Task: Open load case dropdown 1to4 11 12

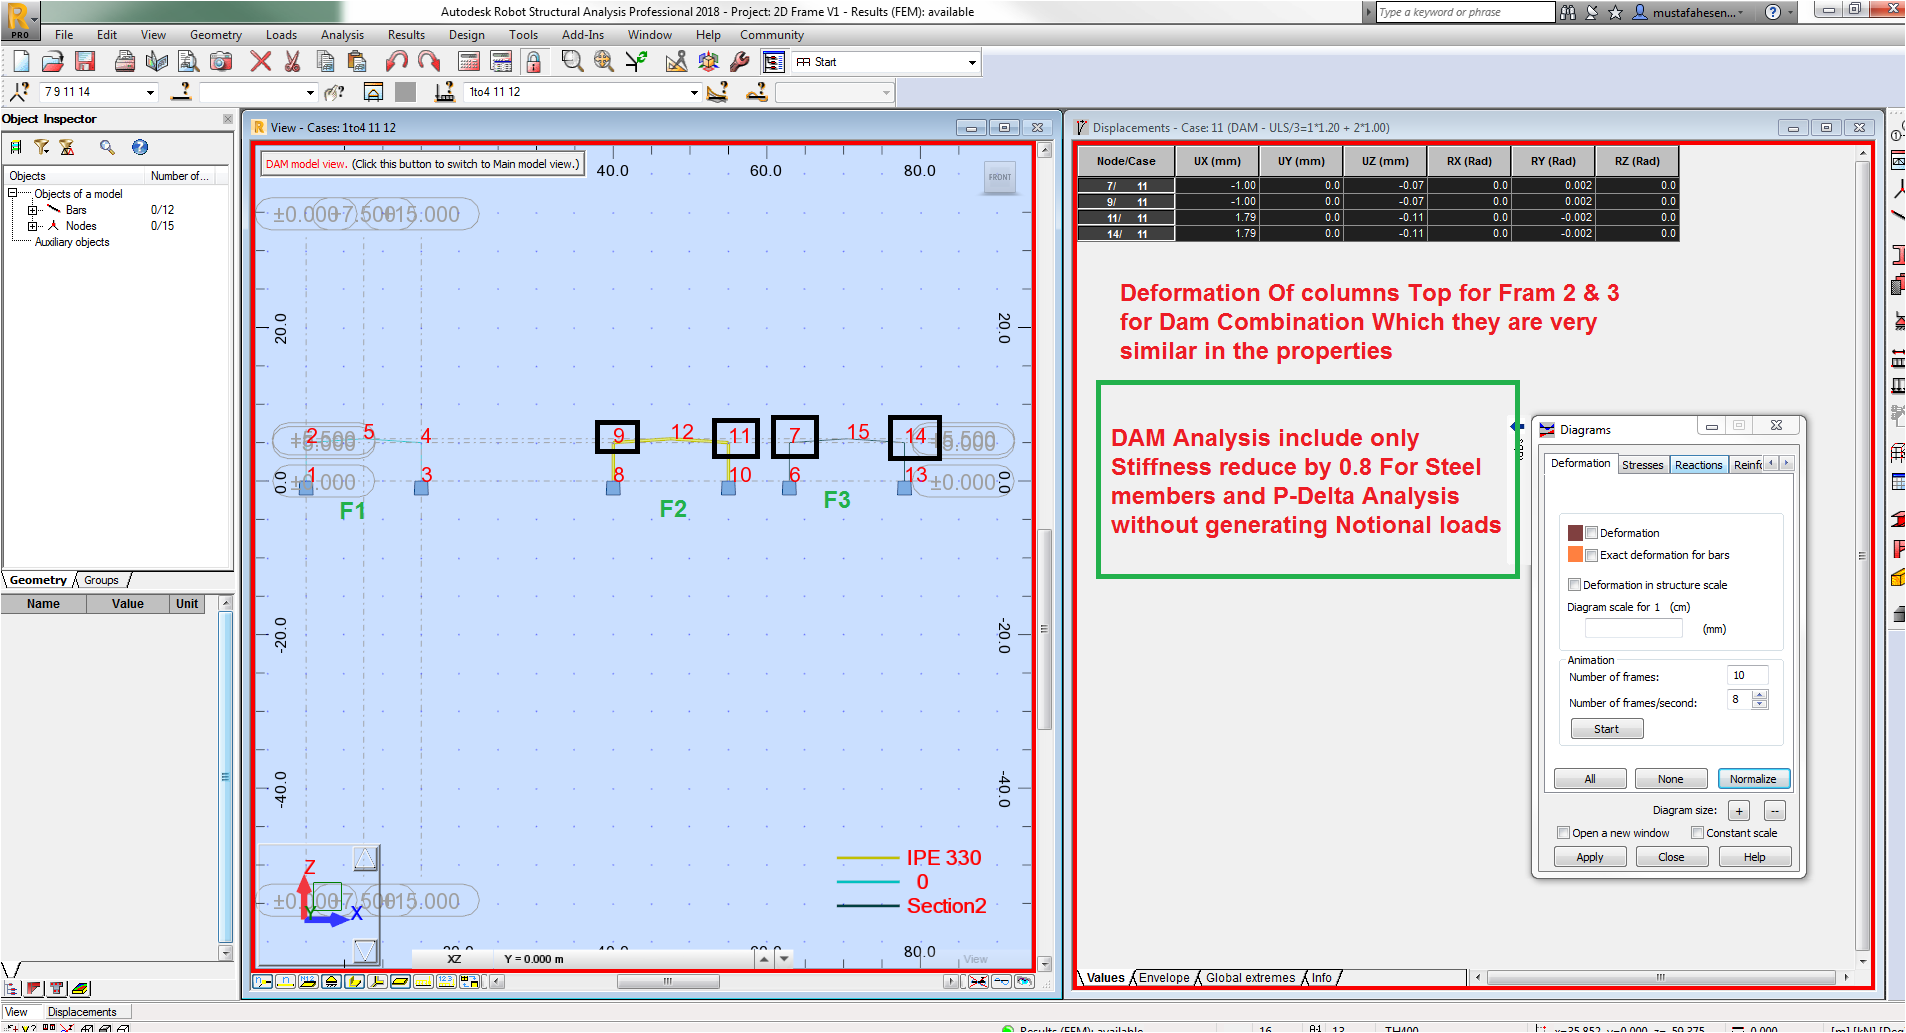Action: [694, 92]
